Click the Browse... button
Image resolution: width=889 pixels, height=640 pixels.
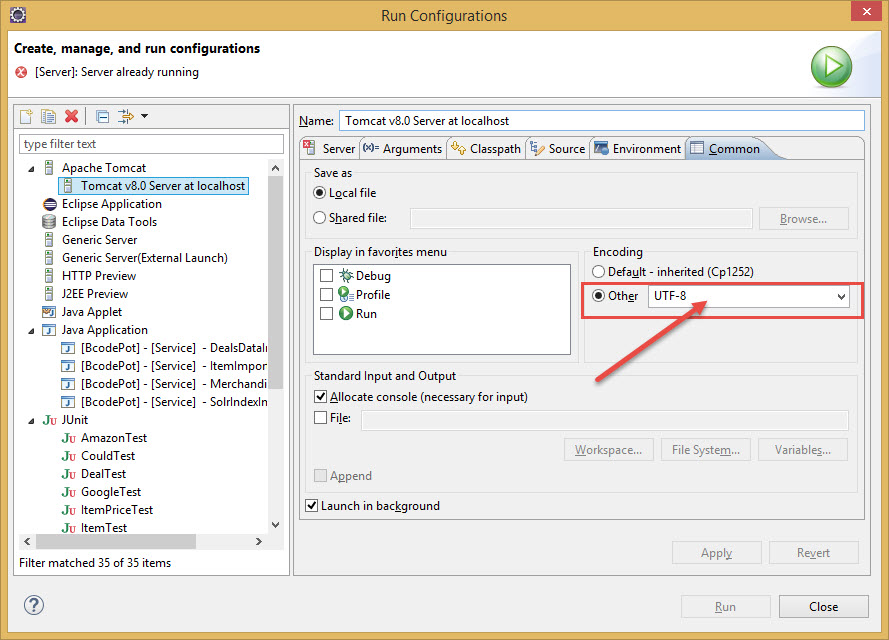point(803,219)
